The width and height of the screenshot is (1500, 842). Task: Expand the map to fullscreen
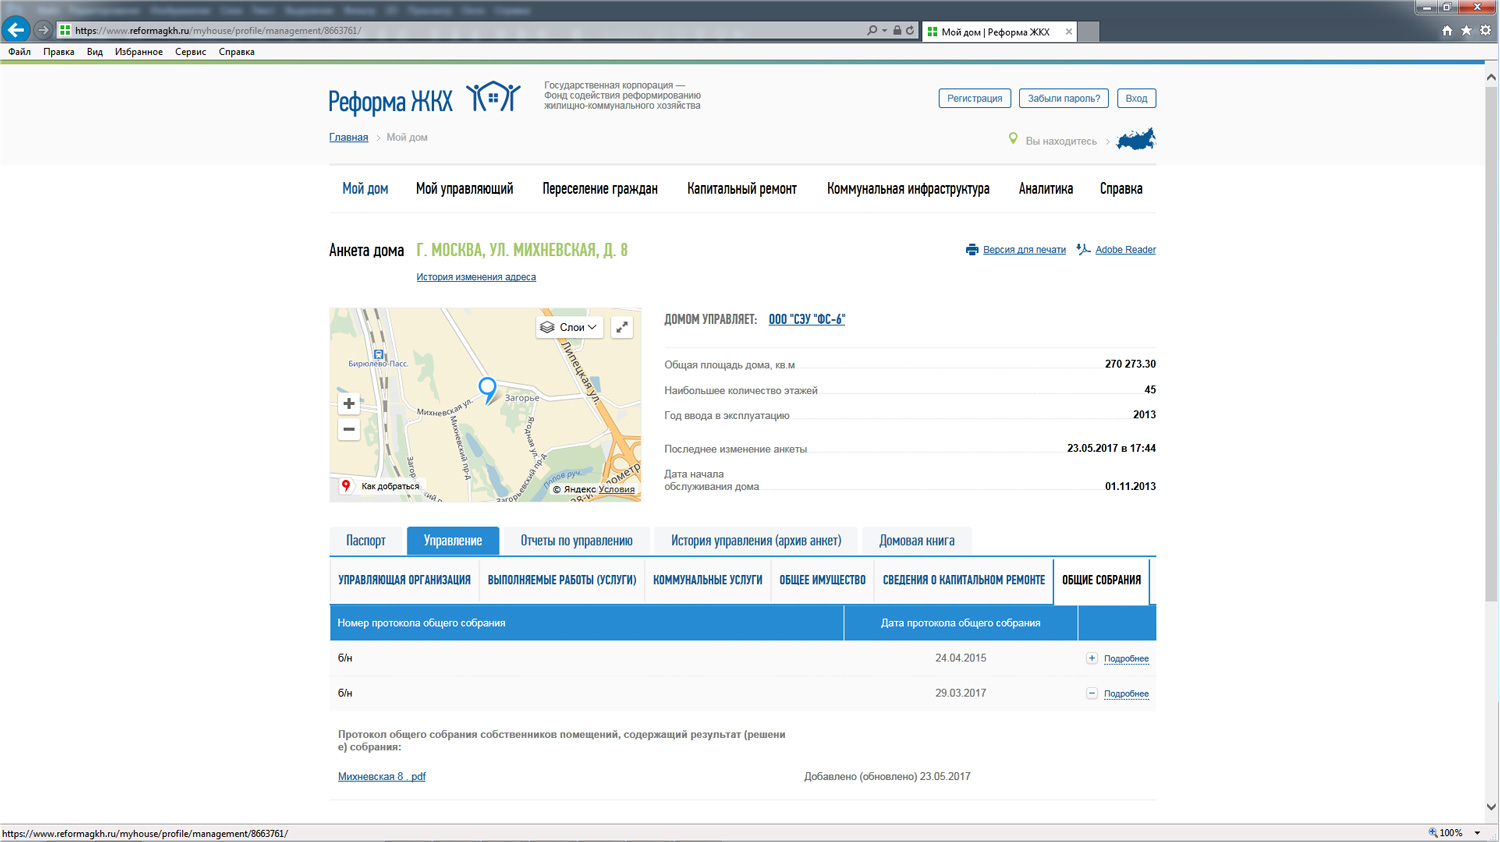pyautogui.click(x=622, y=327)
